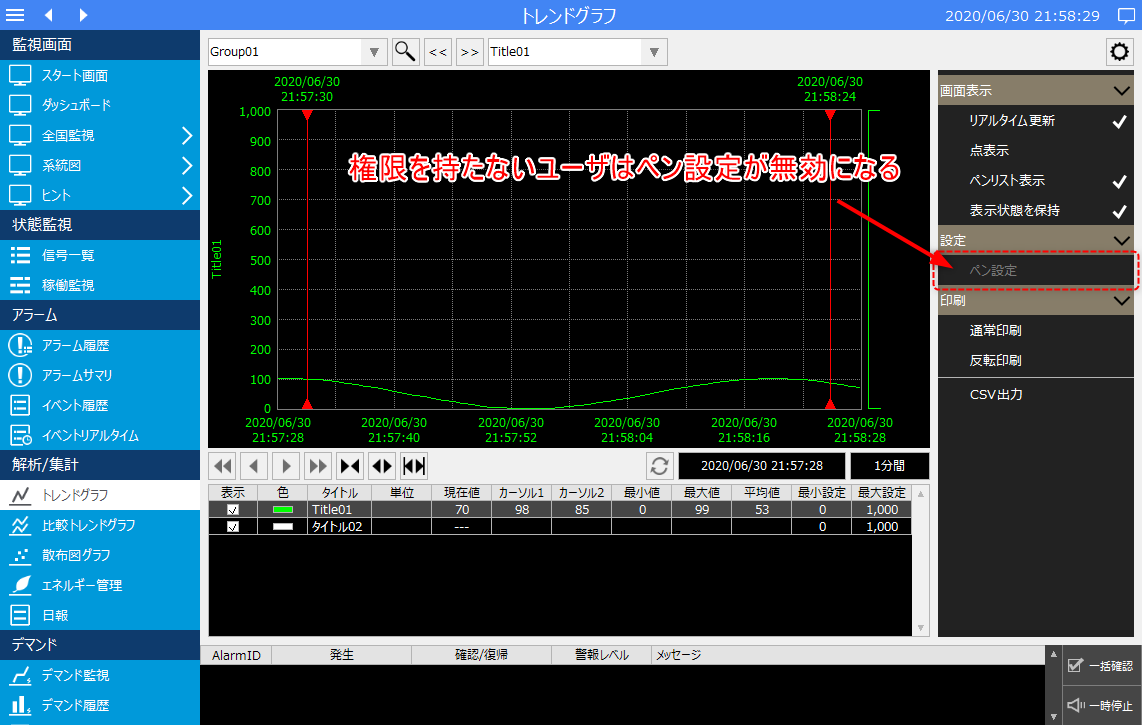The width and height of the screenshot is (1142, 725).
Task: Select アラーム履歴 in the sidebar
Action: tap(75, 345)
